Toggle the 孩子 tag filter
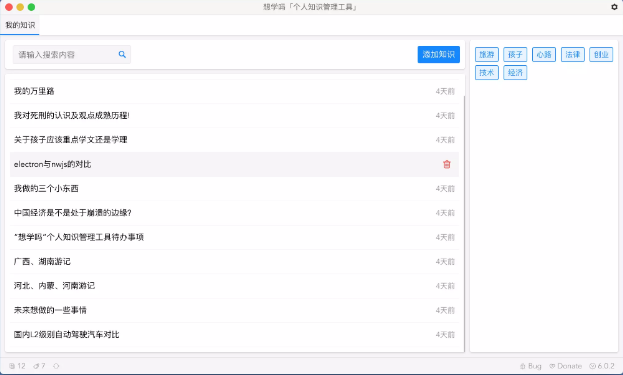 tap(515, 54)
